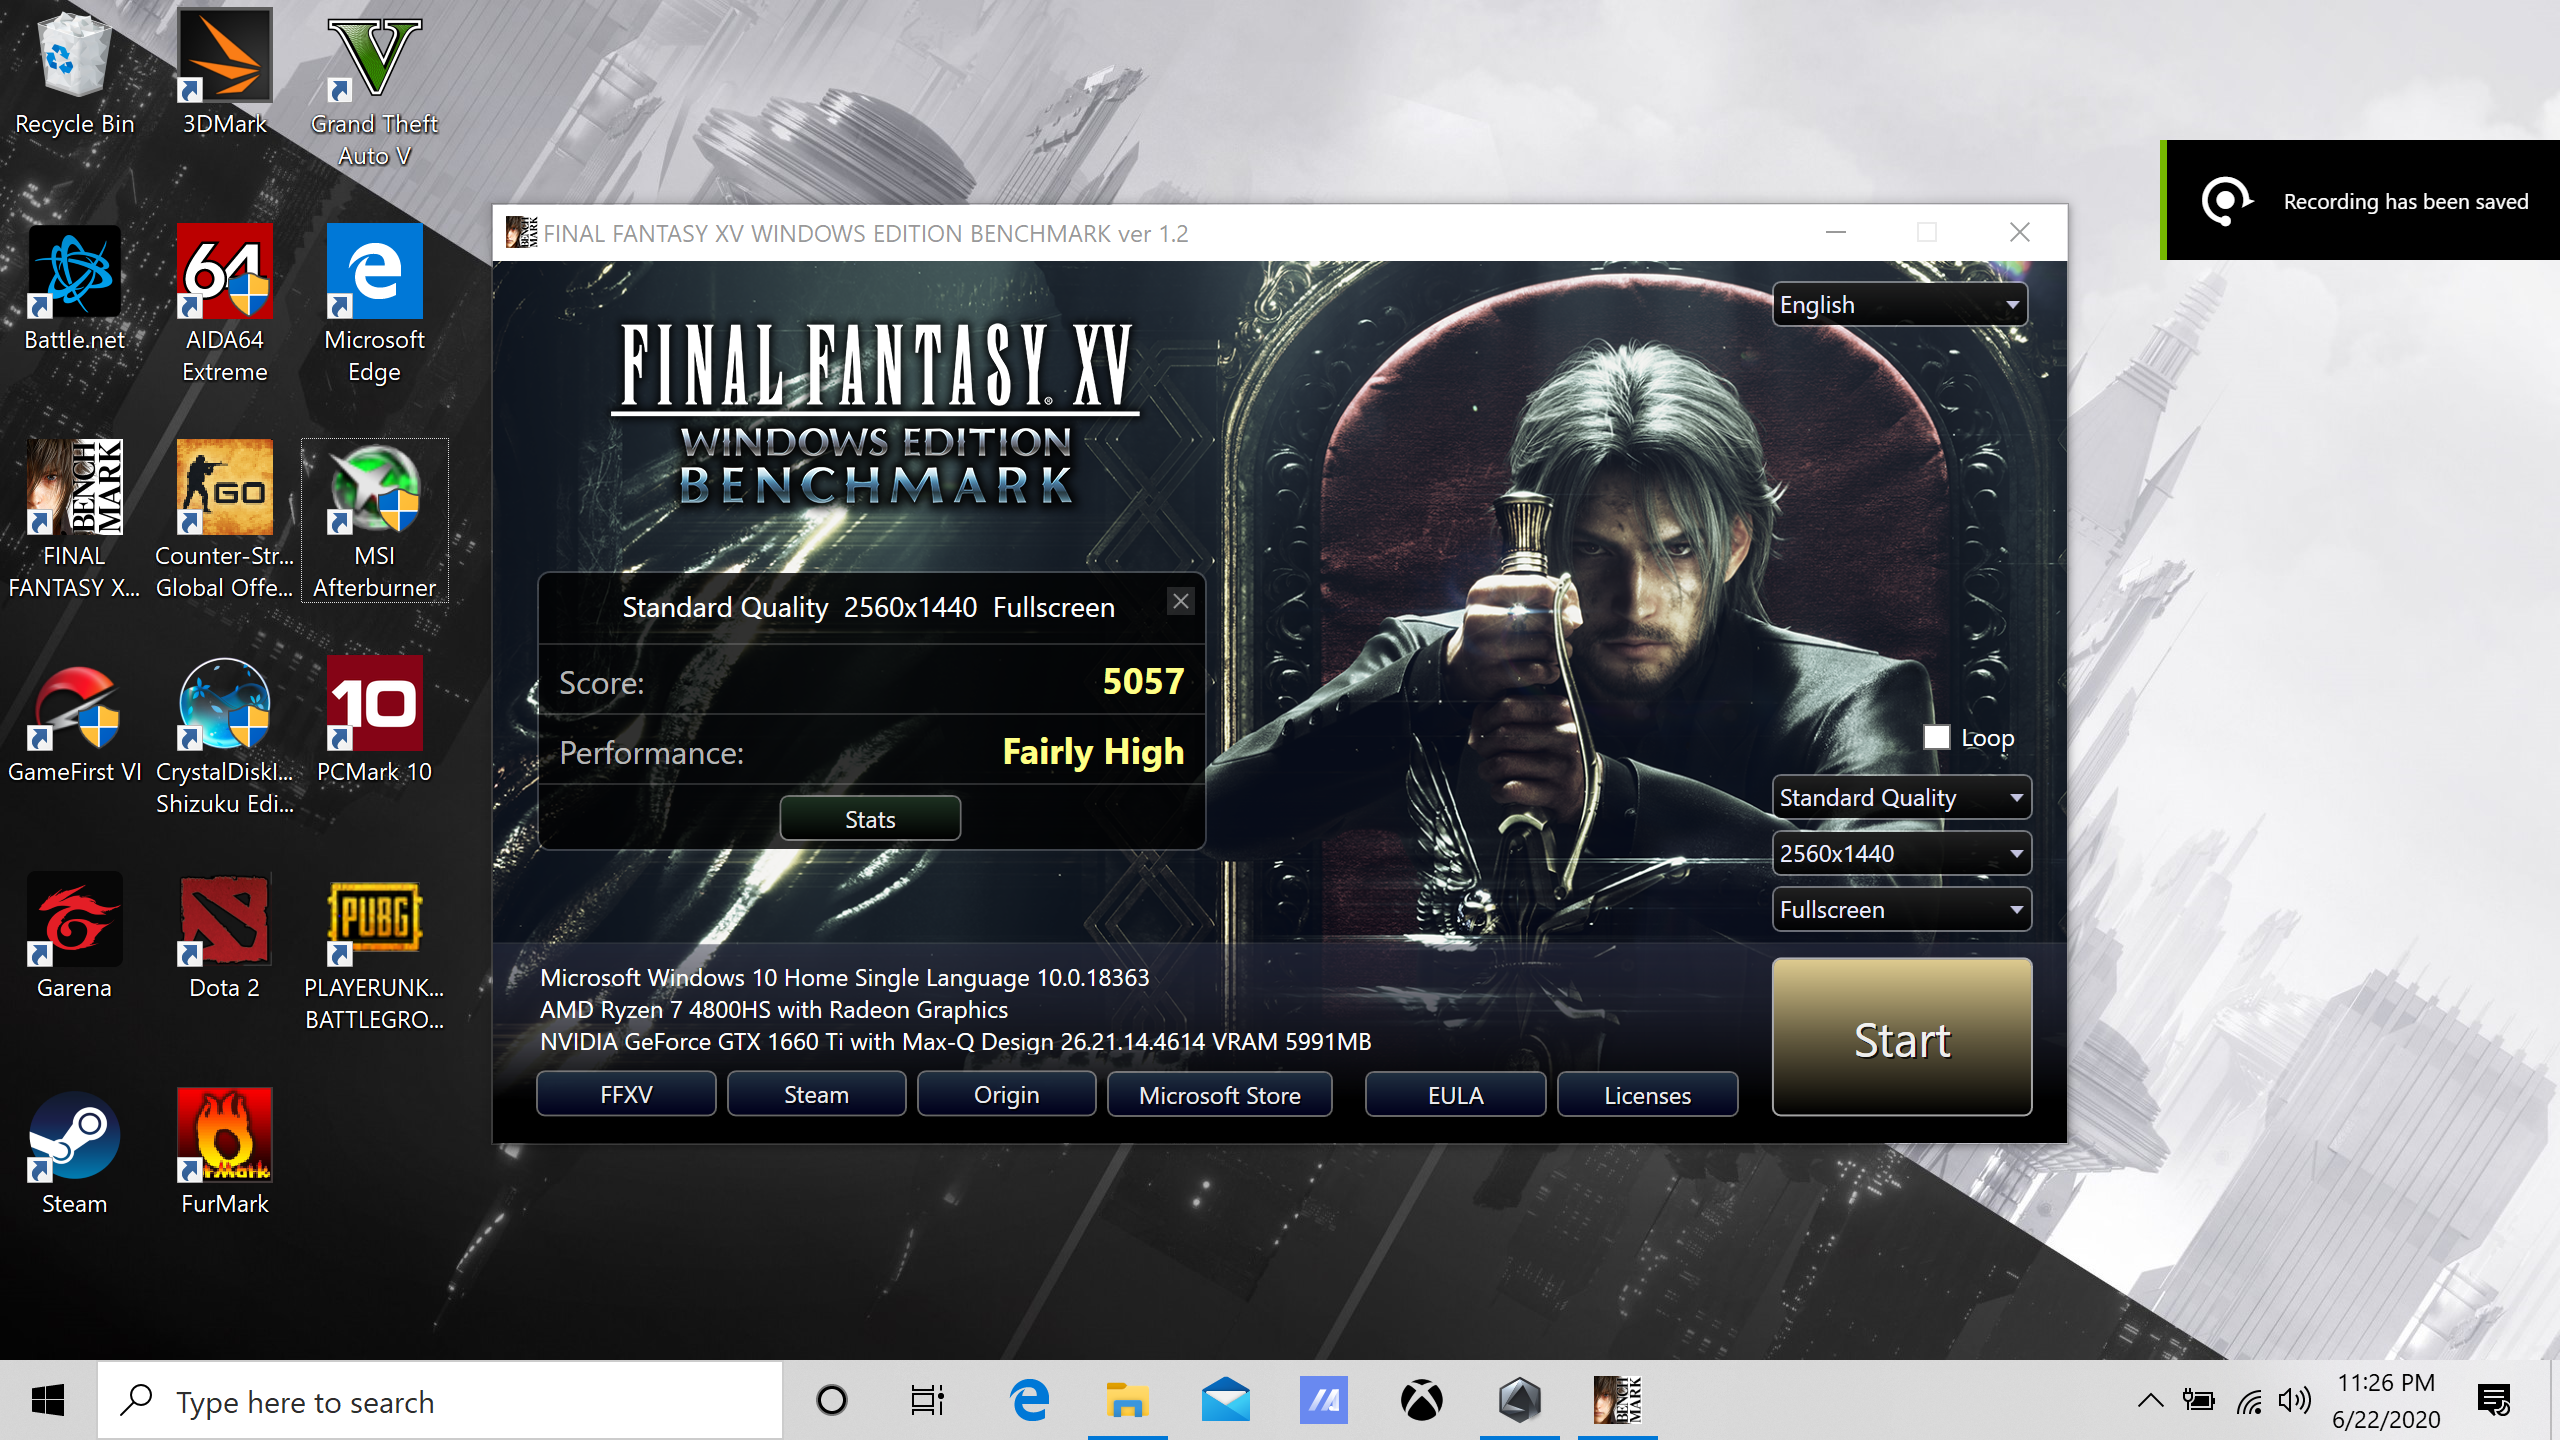The width and height of the screenshot is (2560, 1440).
Task: Open the 2560x1440 resolution dropdown
Action: 1902,853
